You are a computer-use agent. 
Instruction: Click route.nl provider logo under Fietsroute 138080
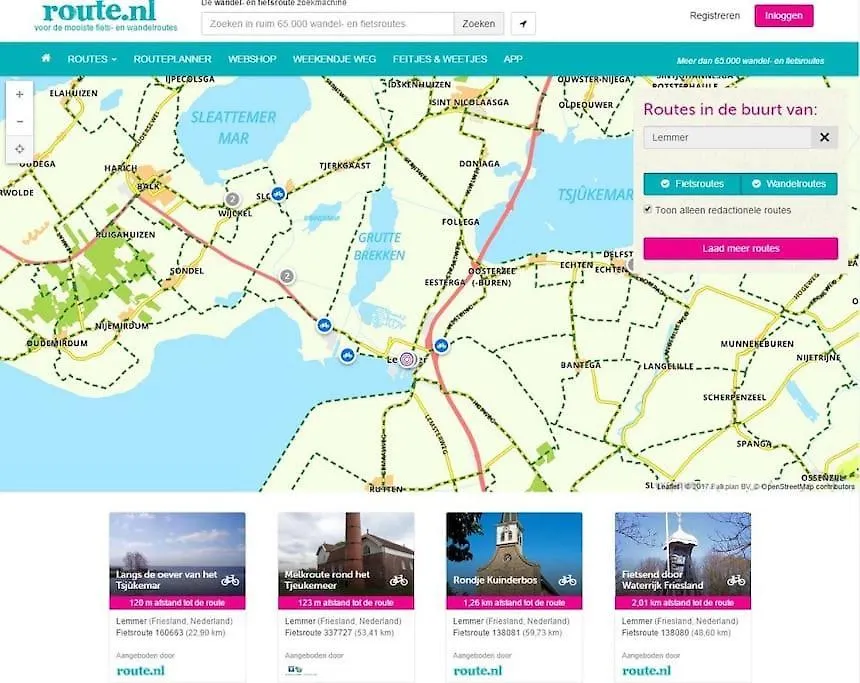click(646, 670)
